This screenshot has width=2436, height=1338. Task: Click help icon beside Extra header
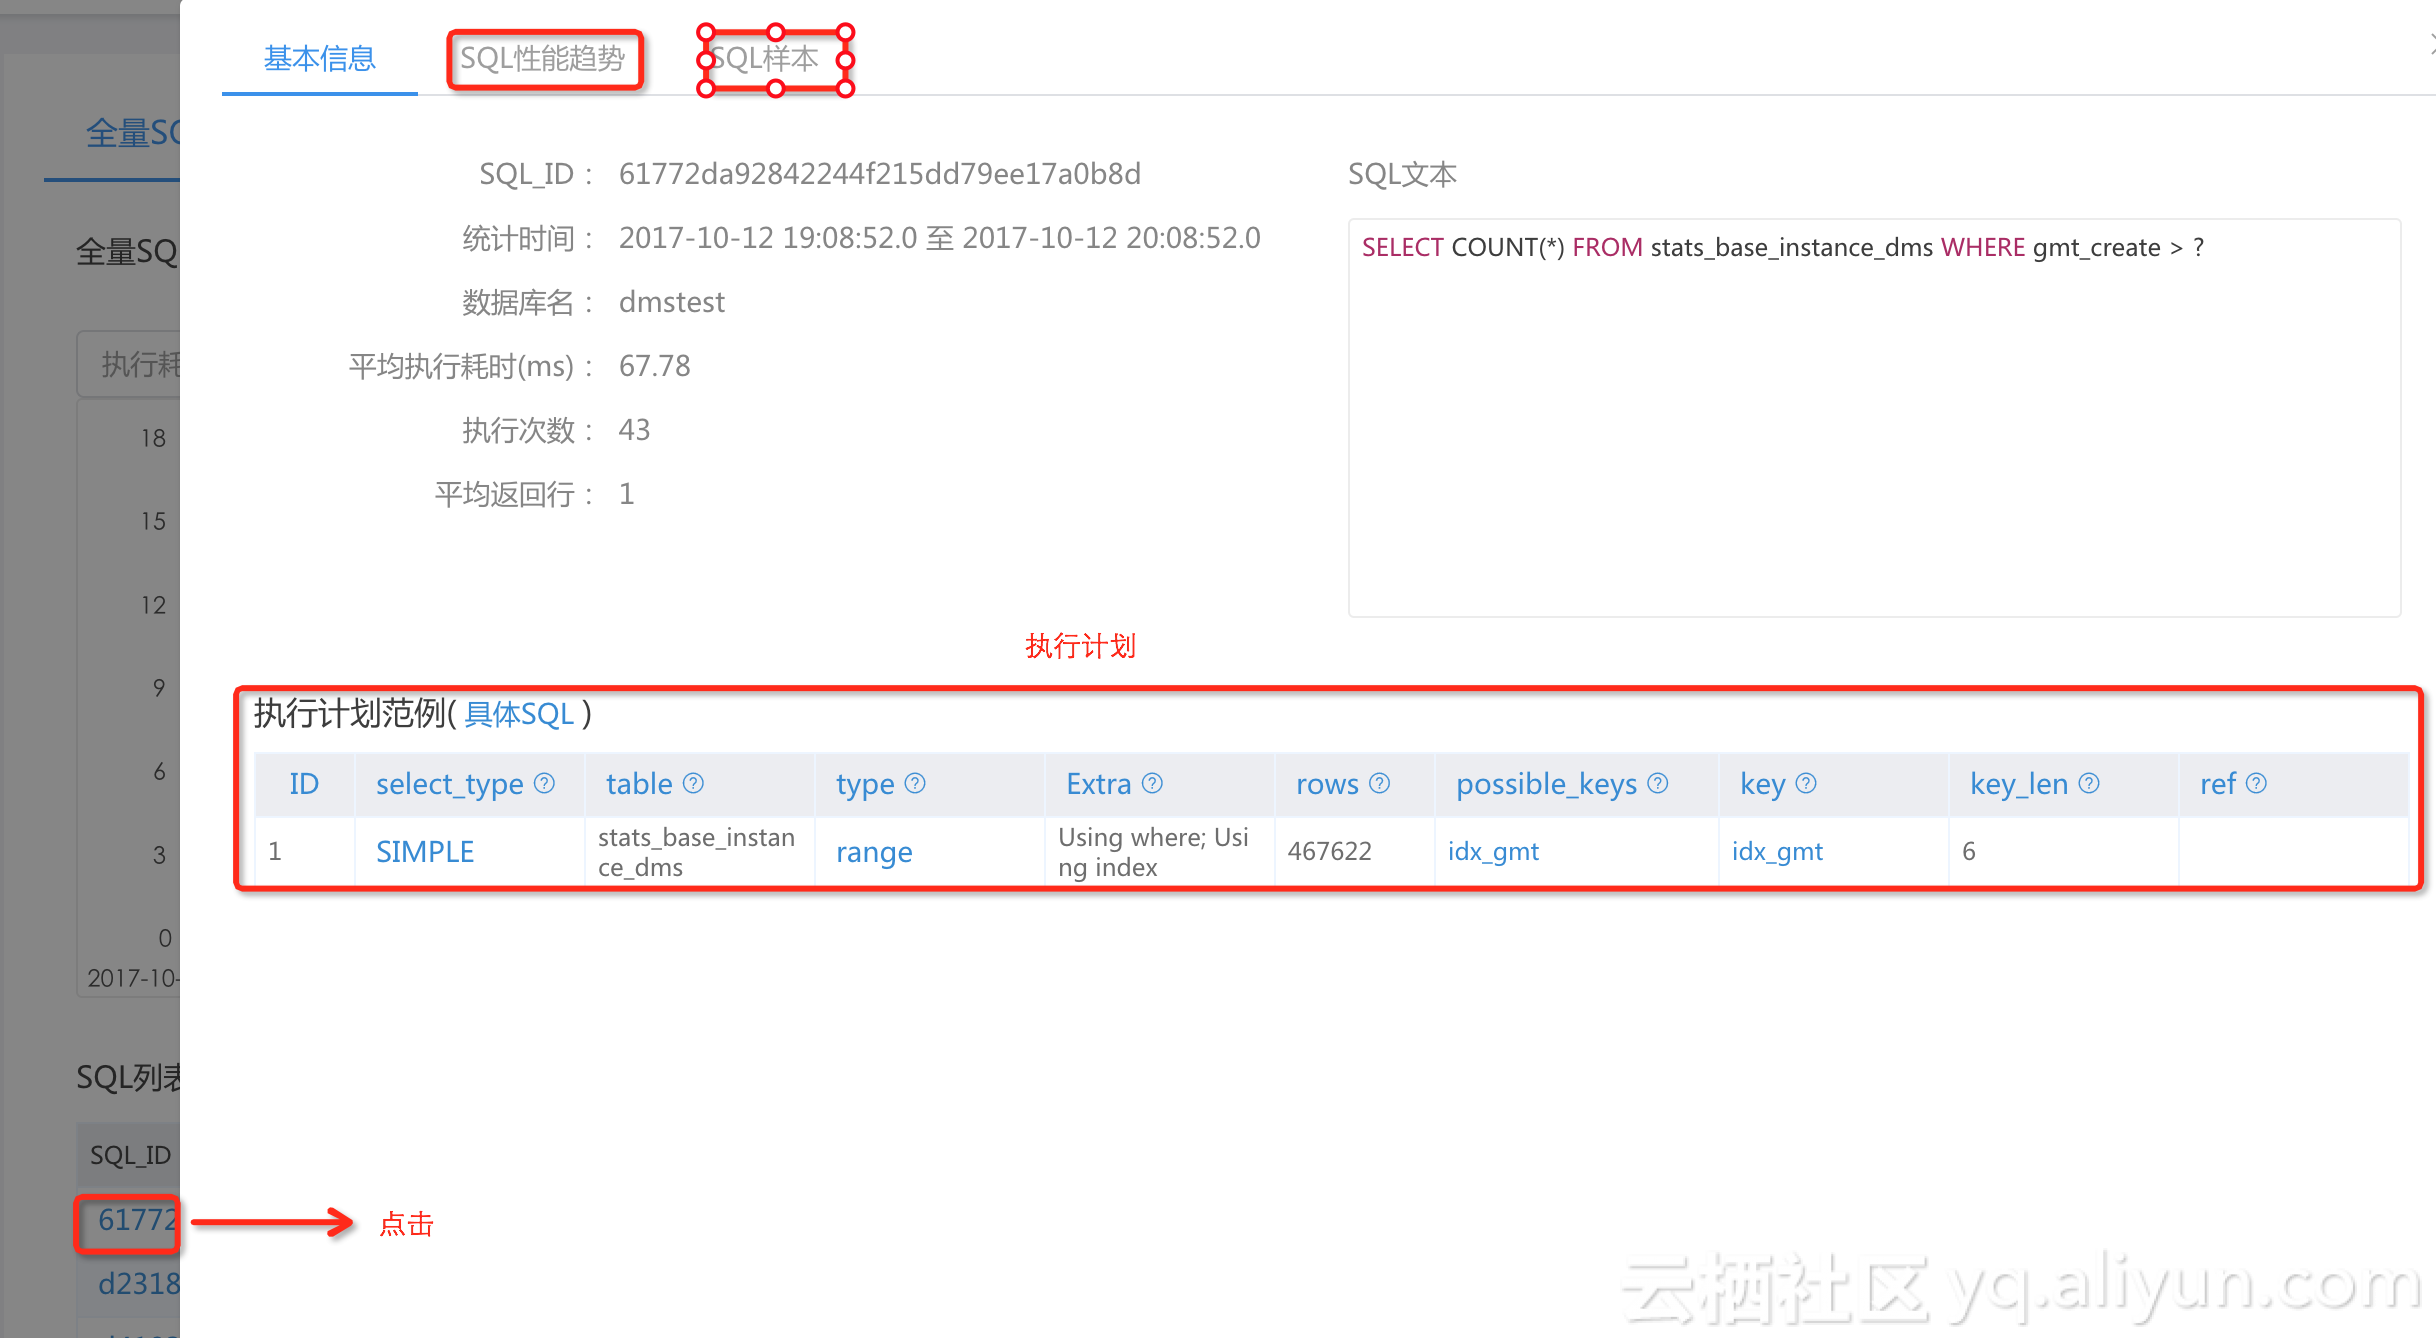[1152, 783]
